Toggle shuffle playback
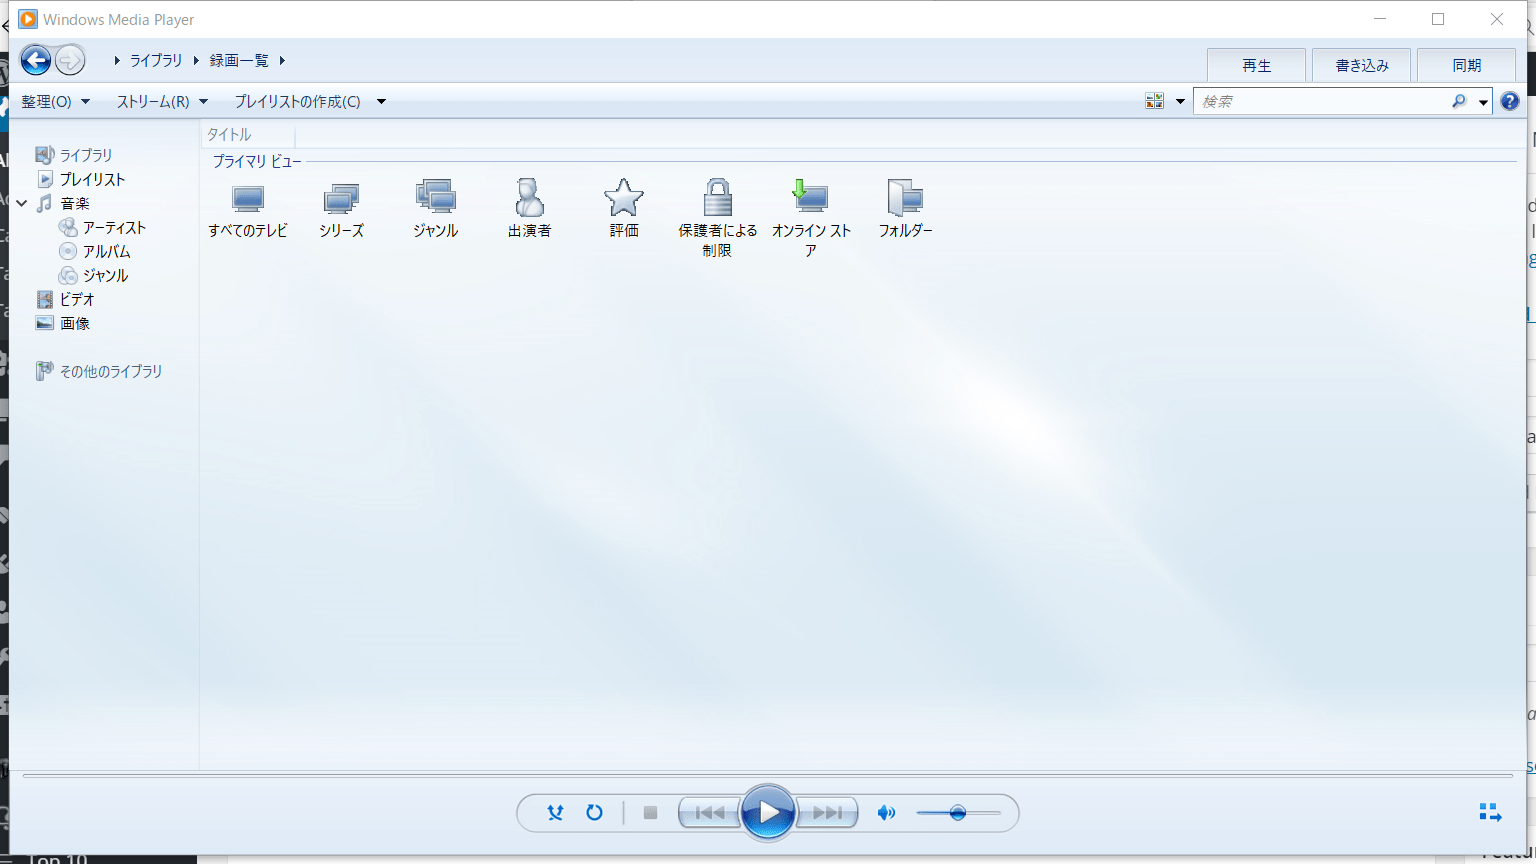1536x864 pixels. point(555,813)
